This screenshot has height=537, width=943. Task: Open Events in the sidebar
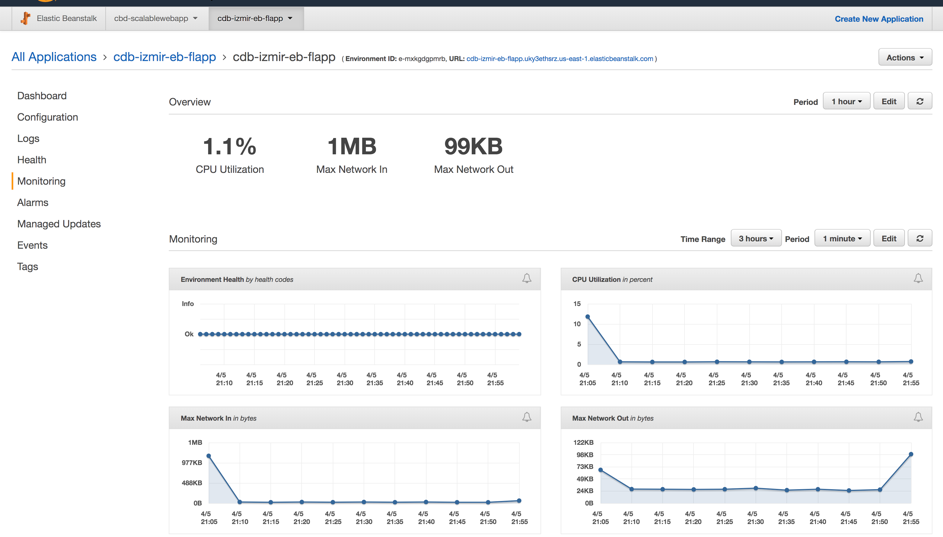tap(32, 245)
